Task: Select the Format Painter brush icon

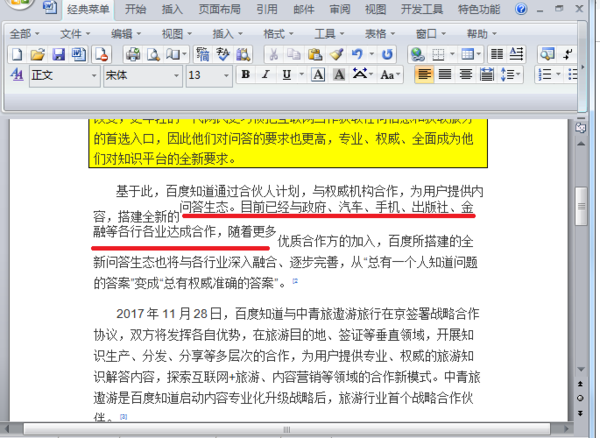Action: pos(336,55)
